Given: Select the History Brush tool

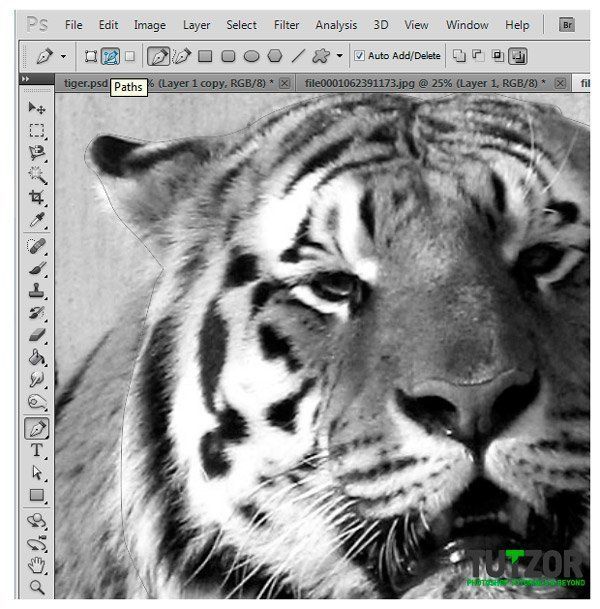Looking at the screenshot, I should (37, 313).
